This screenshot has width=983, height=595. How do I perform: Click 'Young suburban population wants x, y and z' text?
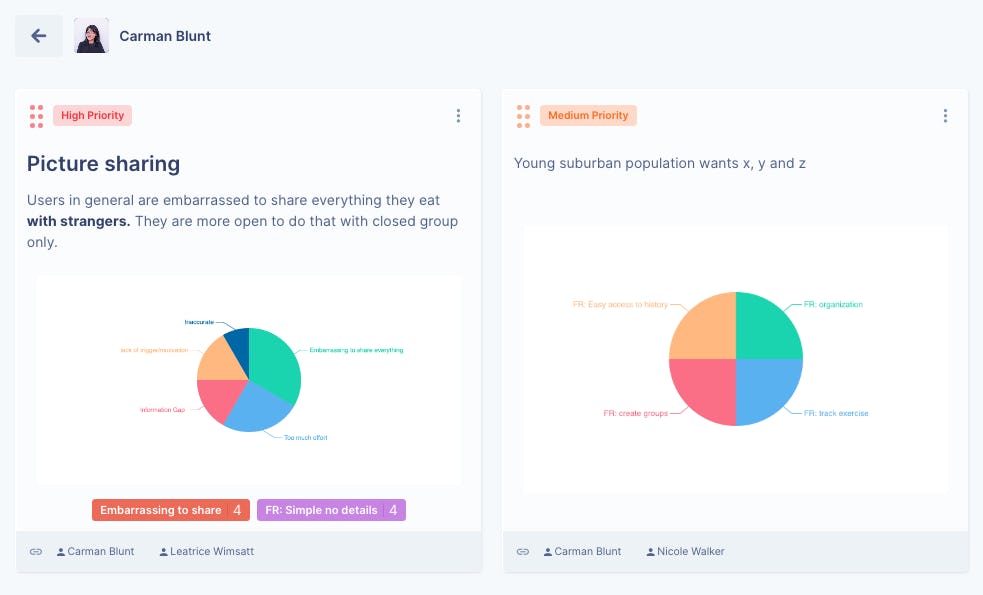[x=661, y=163]
